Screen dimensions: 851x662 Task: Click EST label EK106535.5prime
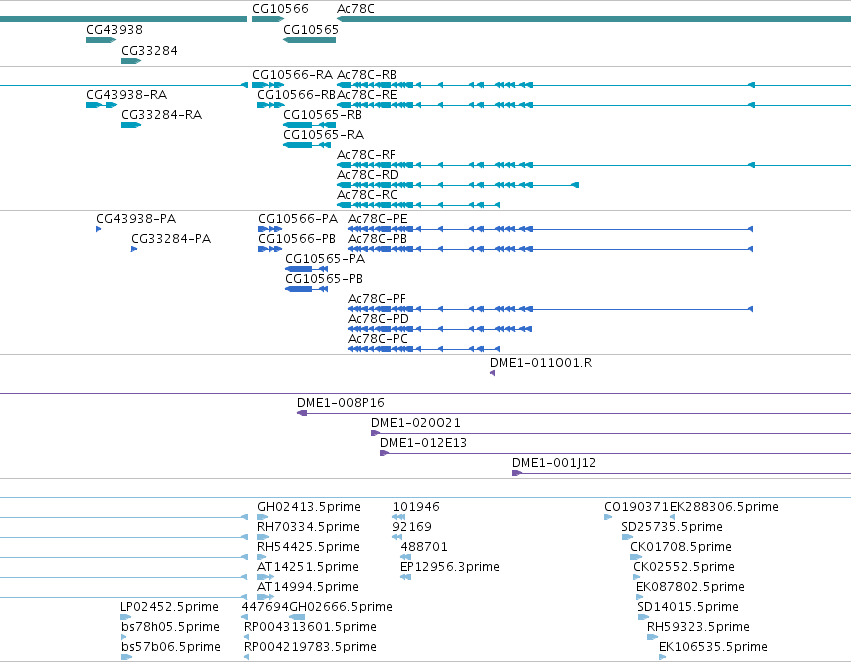click(x=713, y=647)
